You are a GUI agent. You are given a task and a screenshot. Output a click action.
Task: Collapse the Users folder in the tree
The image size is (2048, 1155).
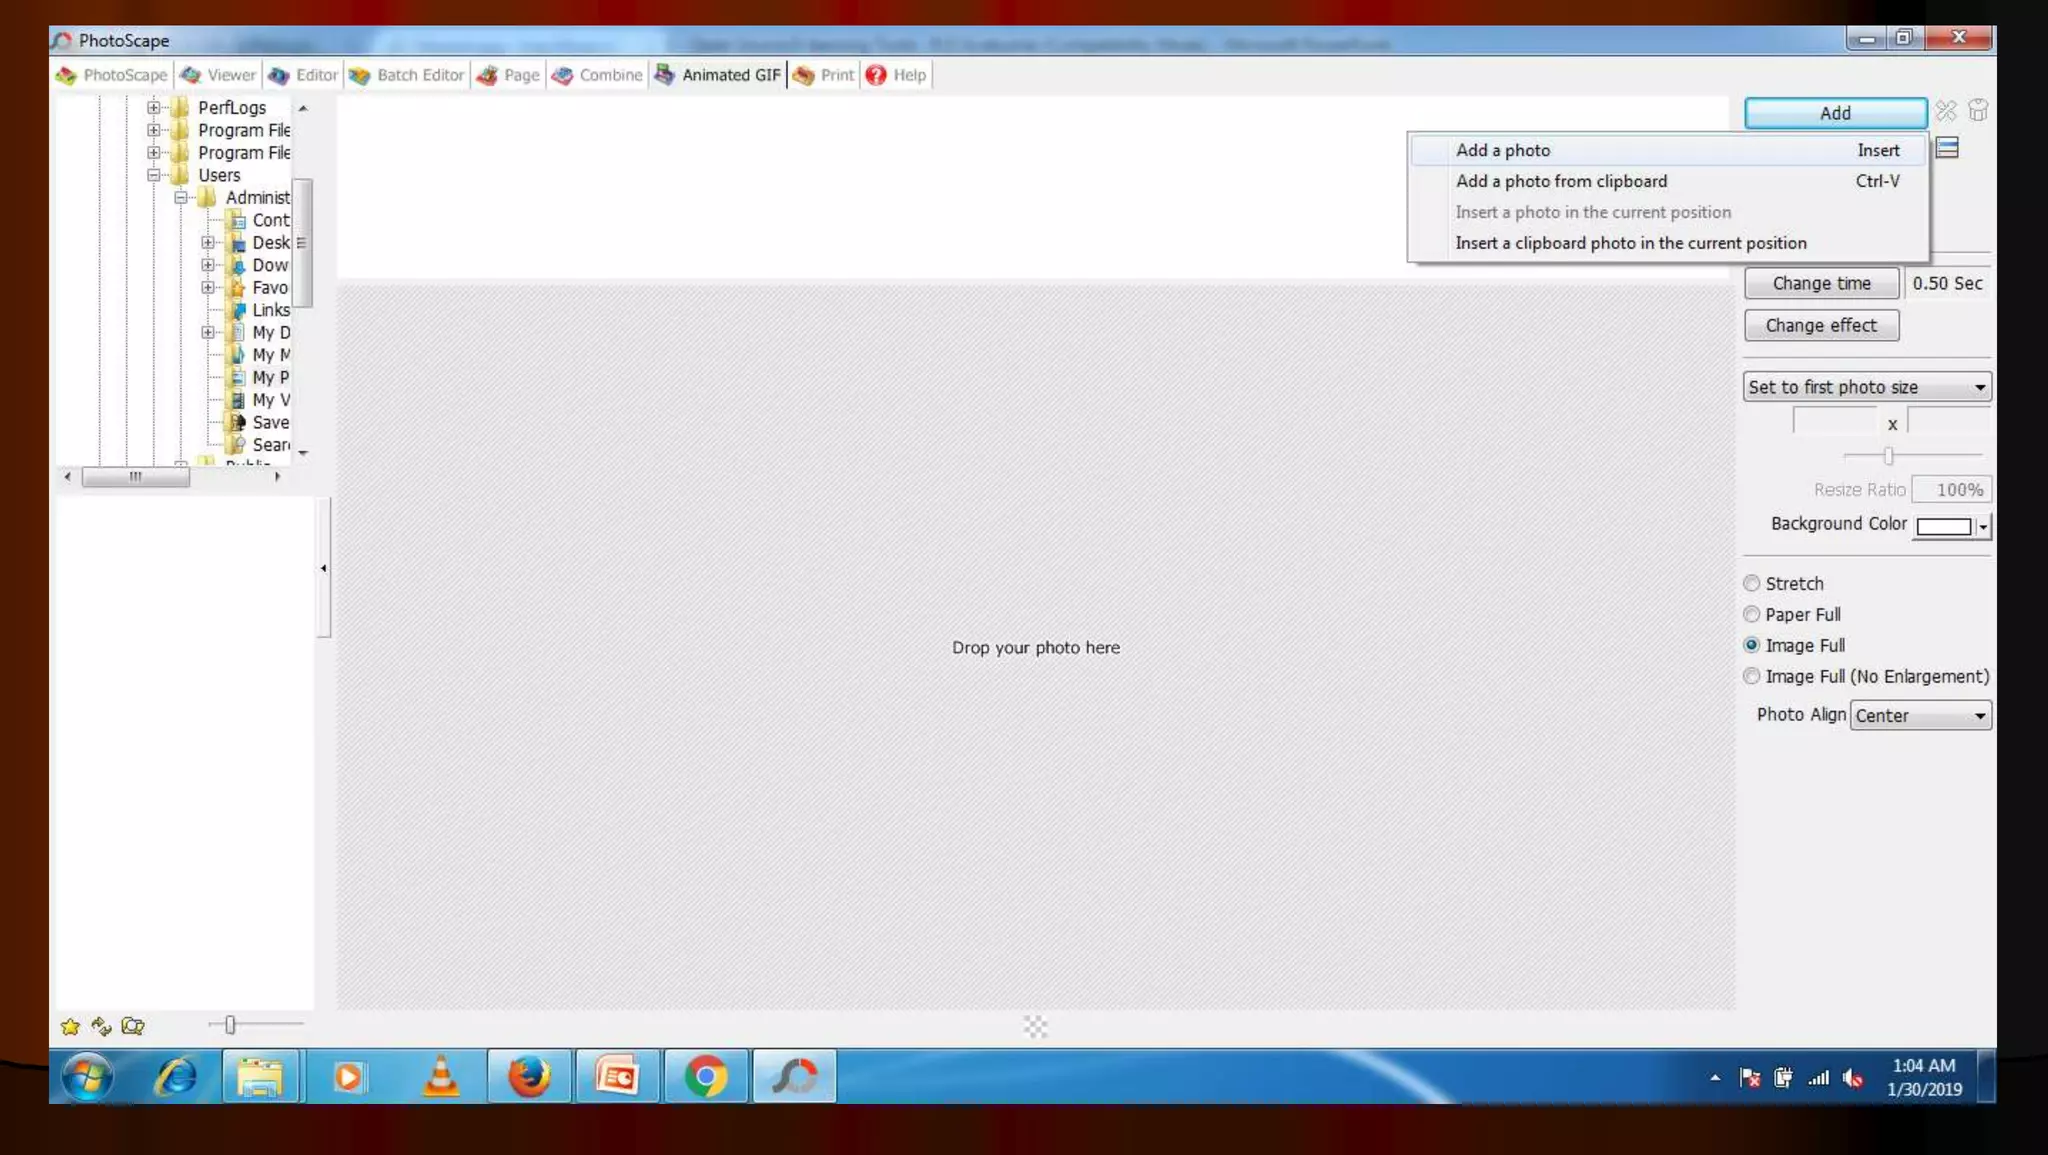pyautogui.click(x=153, y=175)
